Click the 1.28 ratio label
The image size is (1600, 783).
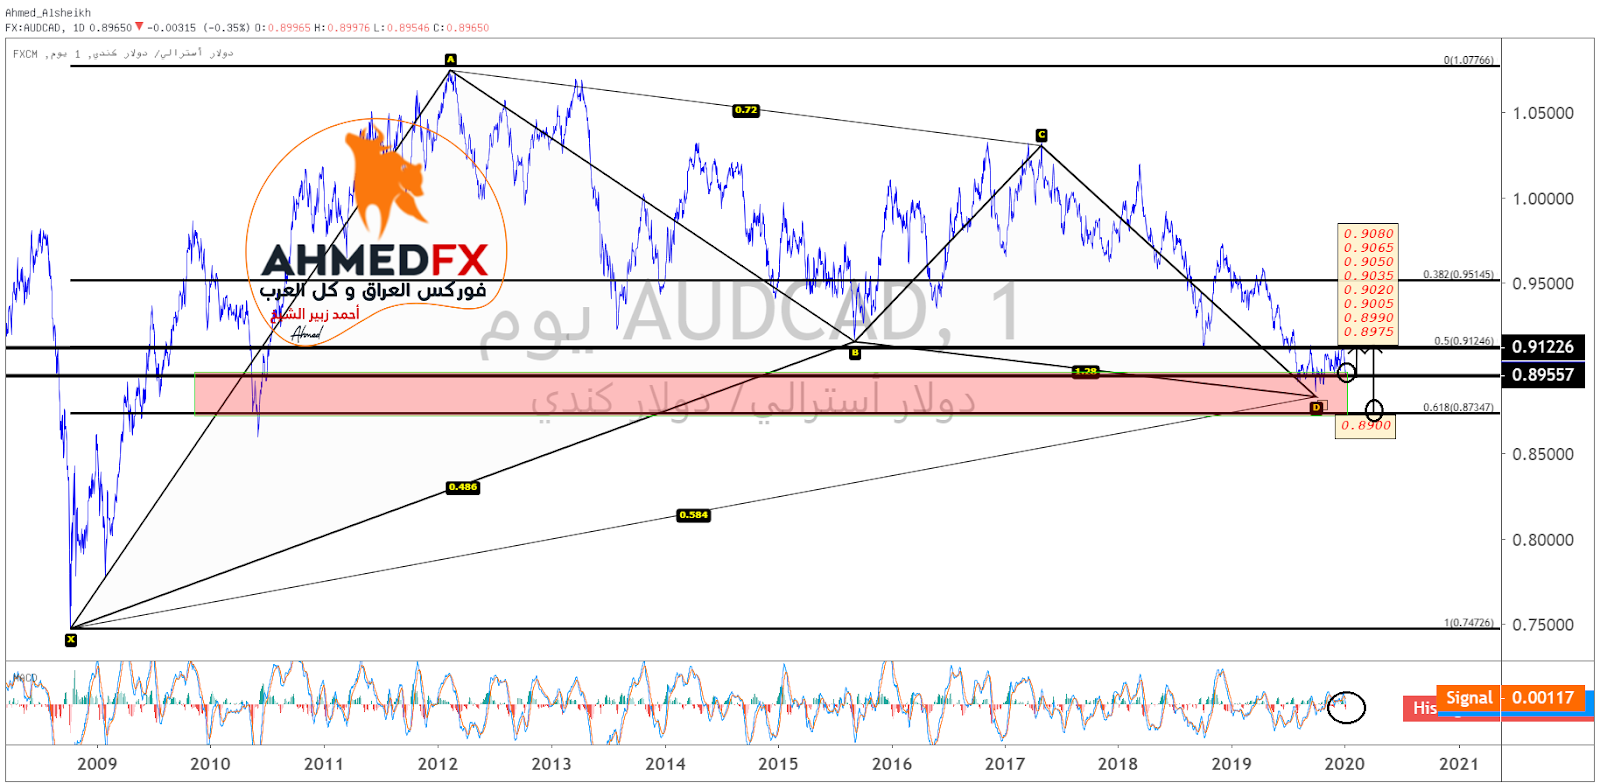pos(1085,371)
